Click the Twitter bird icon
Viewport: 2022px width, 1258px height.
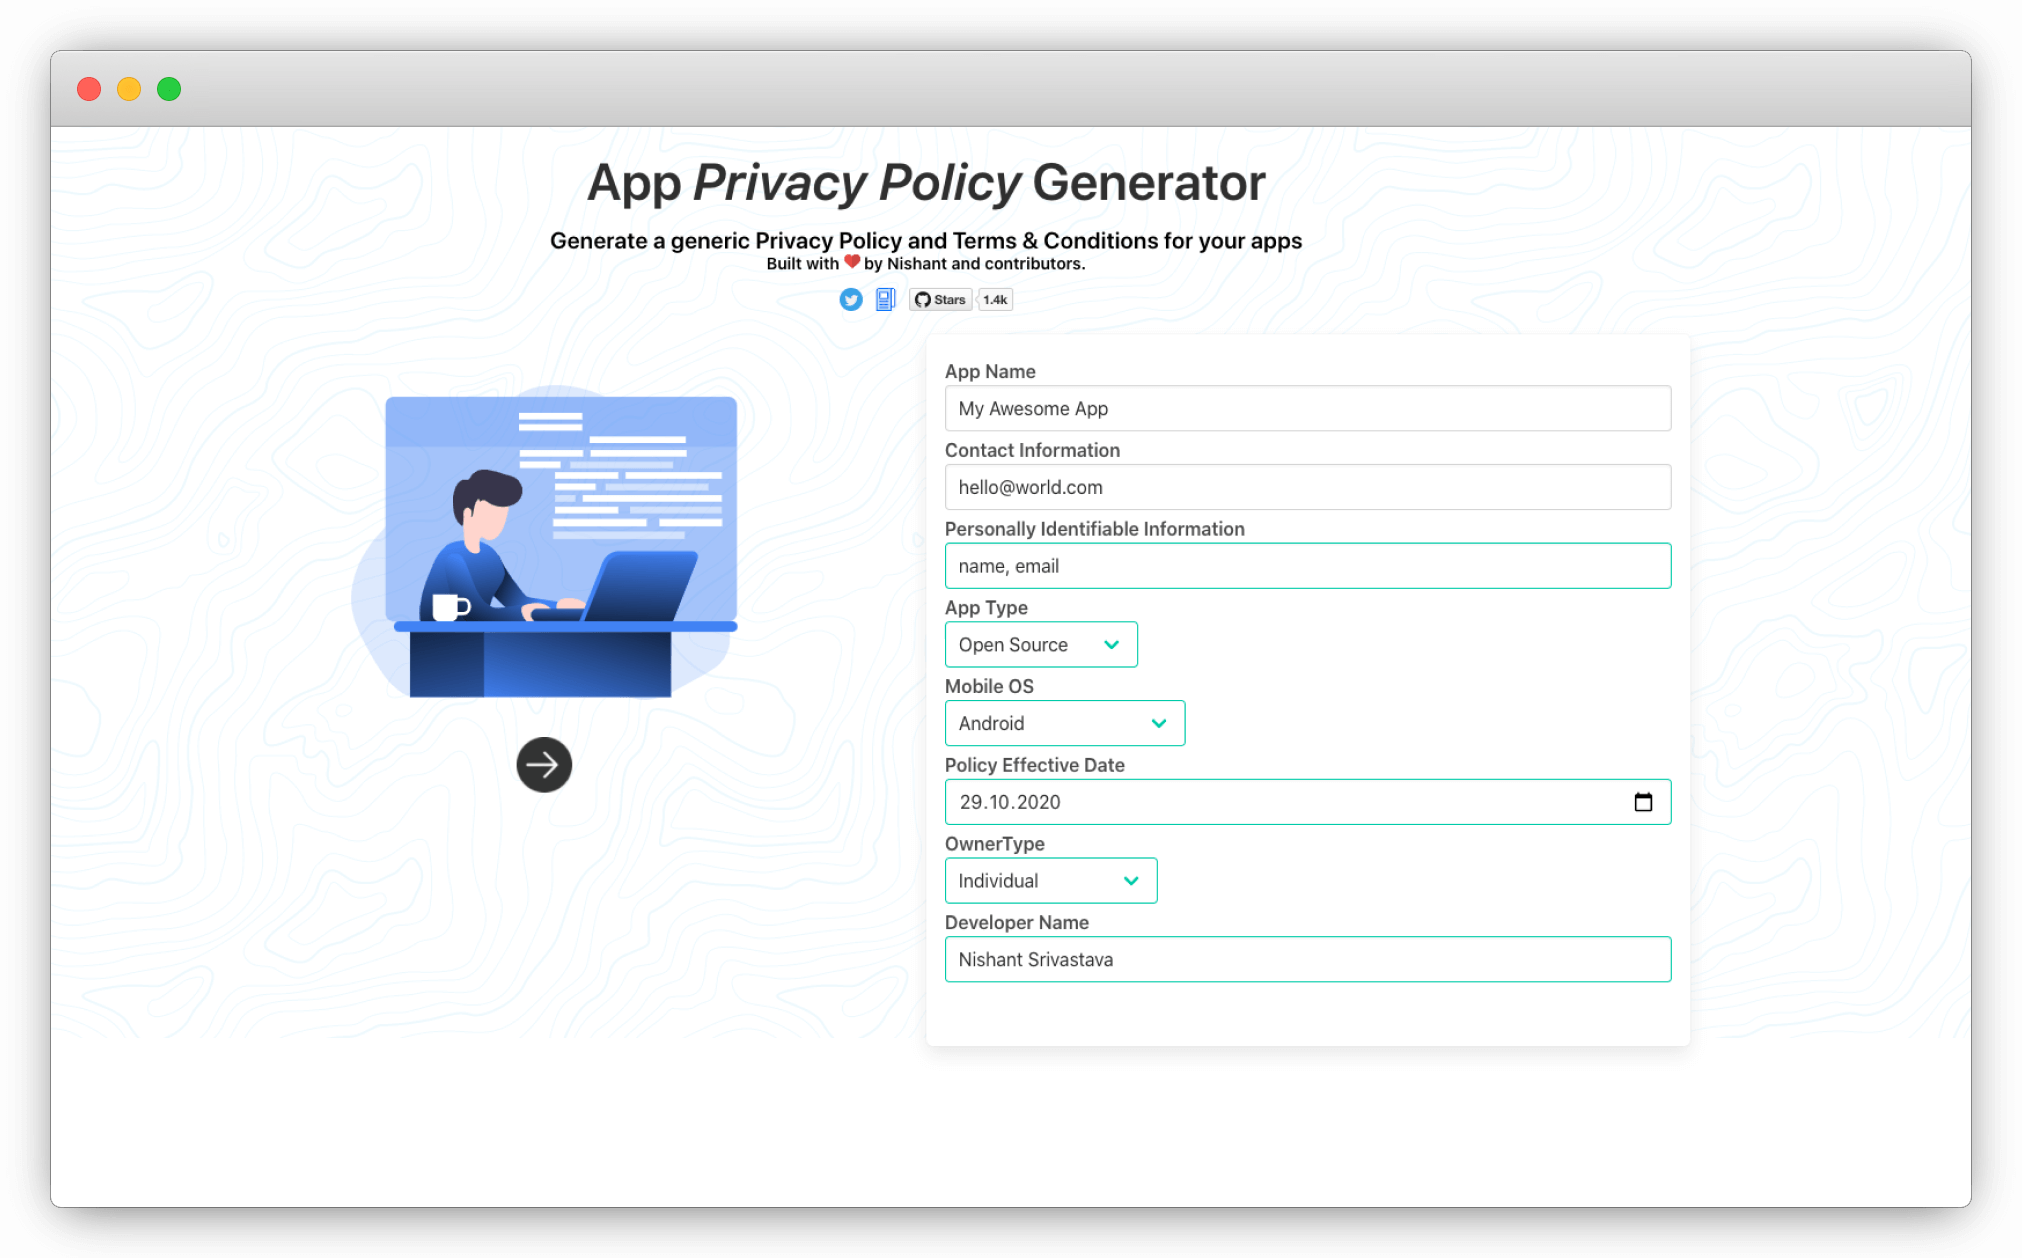point(851,300)
